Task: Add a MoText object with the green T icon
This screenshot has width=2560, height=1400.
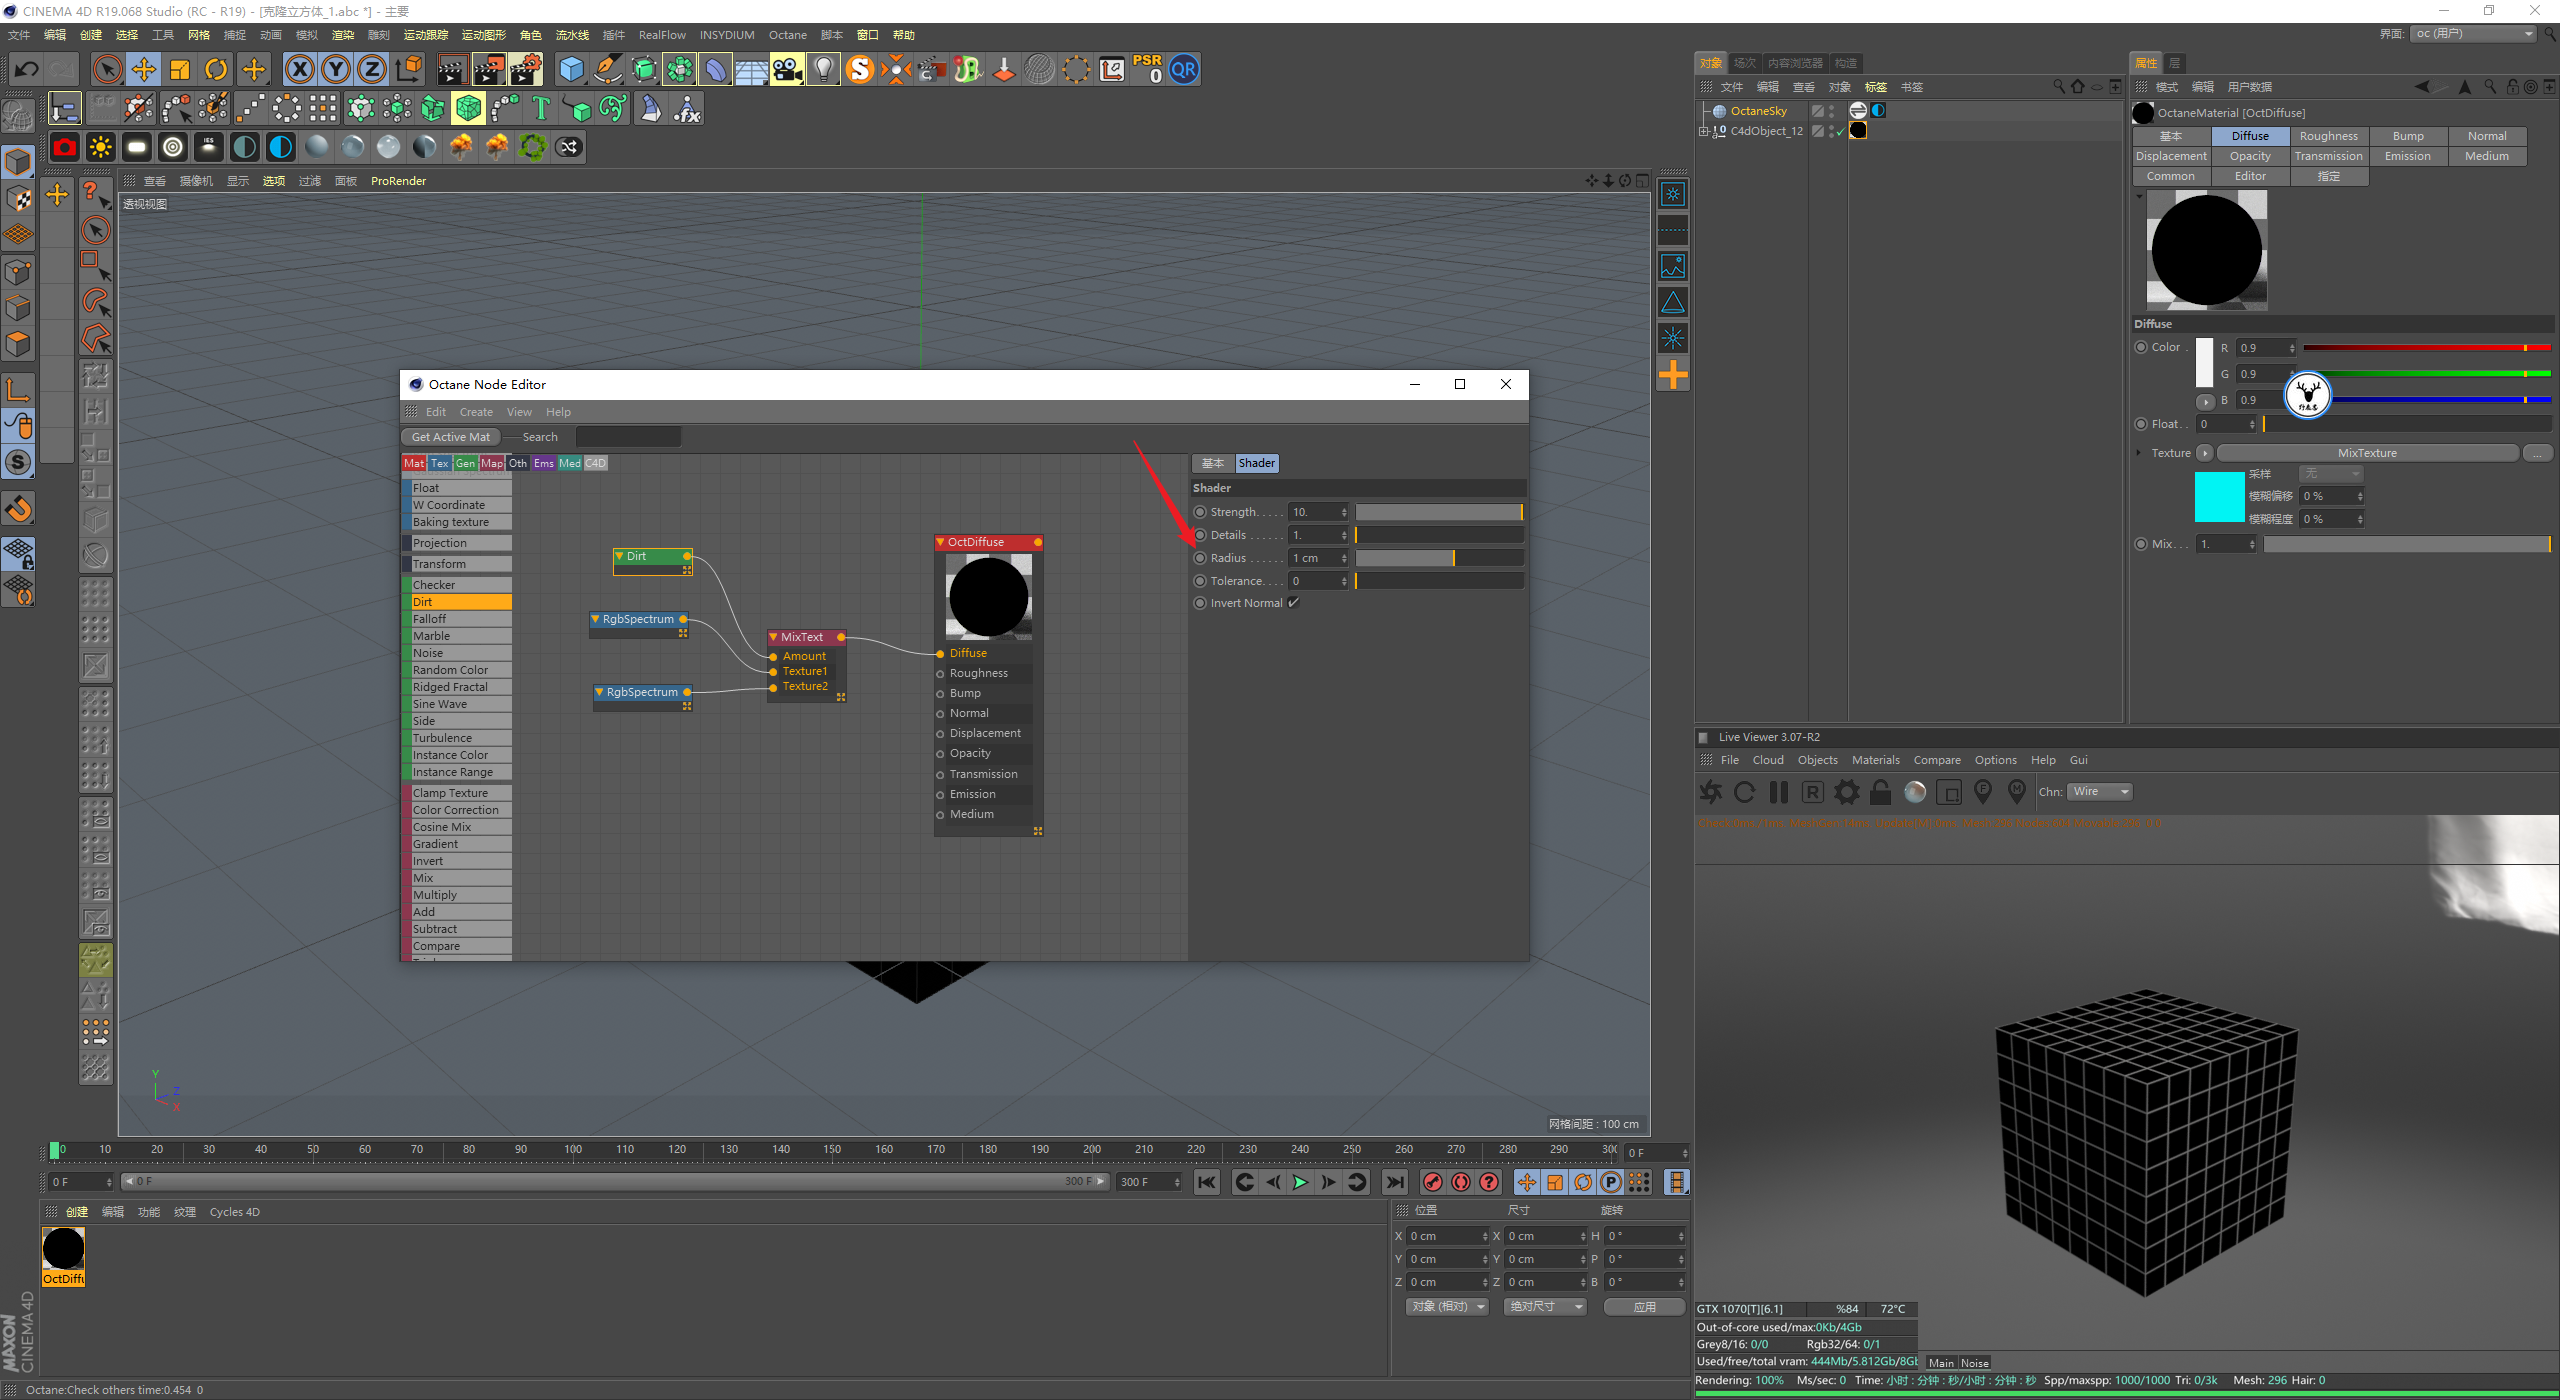Action: [x=541, y=108]
